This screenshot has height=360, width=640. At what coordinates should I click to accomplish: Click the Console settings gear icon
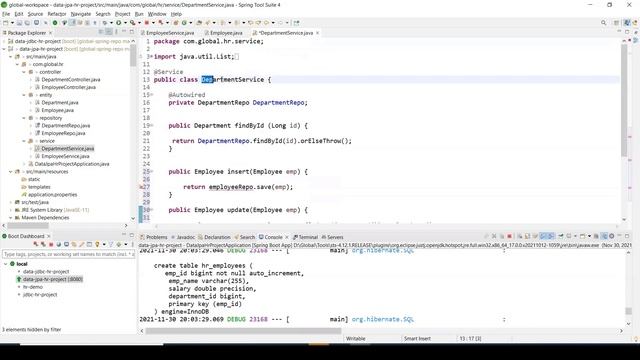[611, 236]
